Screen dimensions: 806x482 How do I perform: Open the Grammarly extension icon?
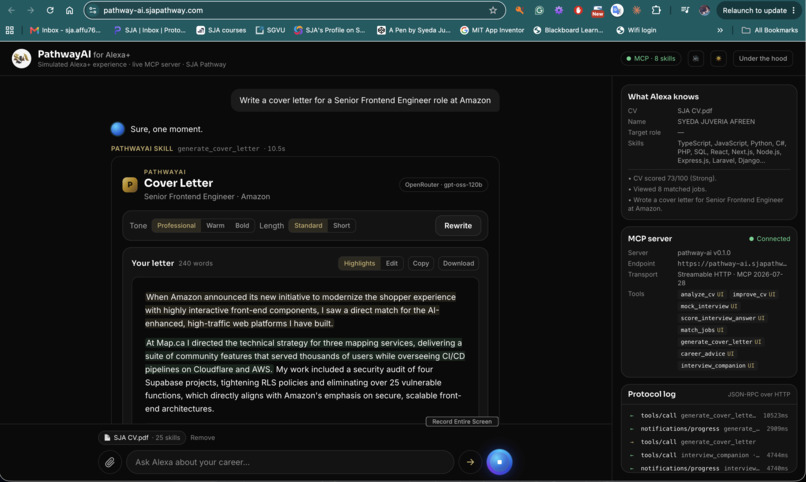click(539, 10)
